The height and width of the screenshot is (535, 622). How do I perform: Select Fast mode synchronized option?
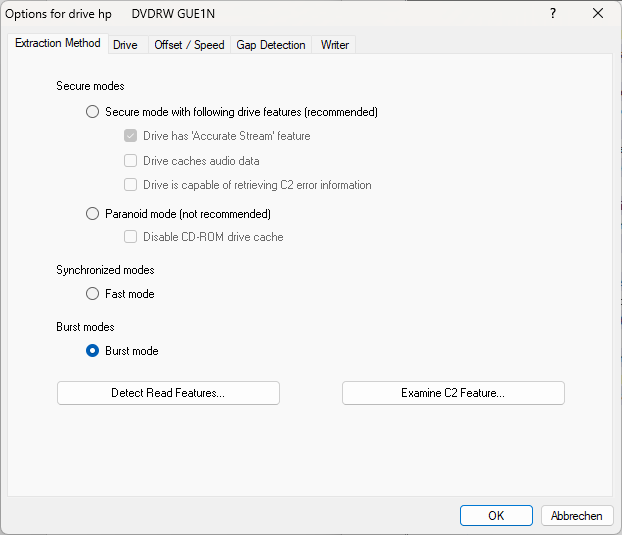click(x=93, y=294)
